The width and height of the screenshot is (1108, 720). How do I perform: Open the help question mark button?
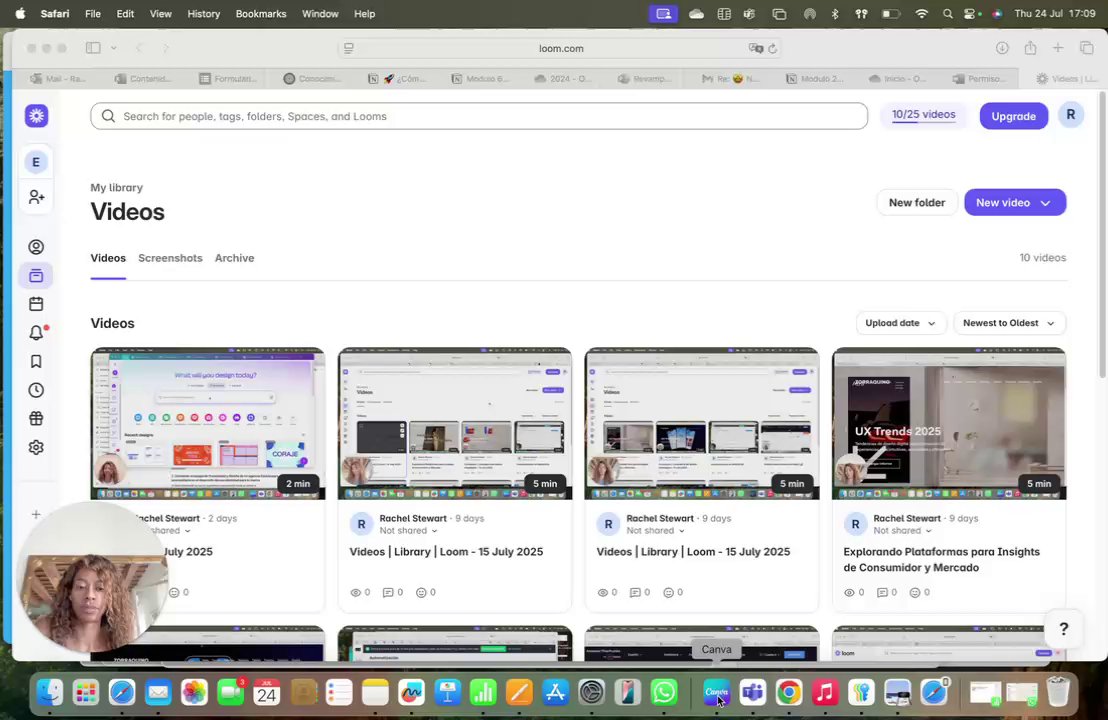click(1063, 629)
